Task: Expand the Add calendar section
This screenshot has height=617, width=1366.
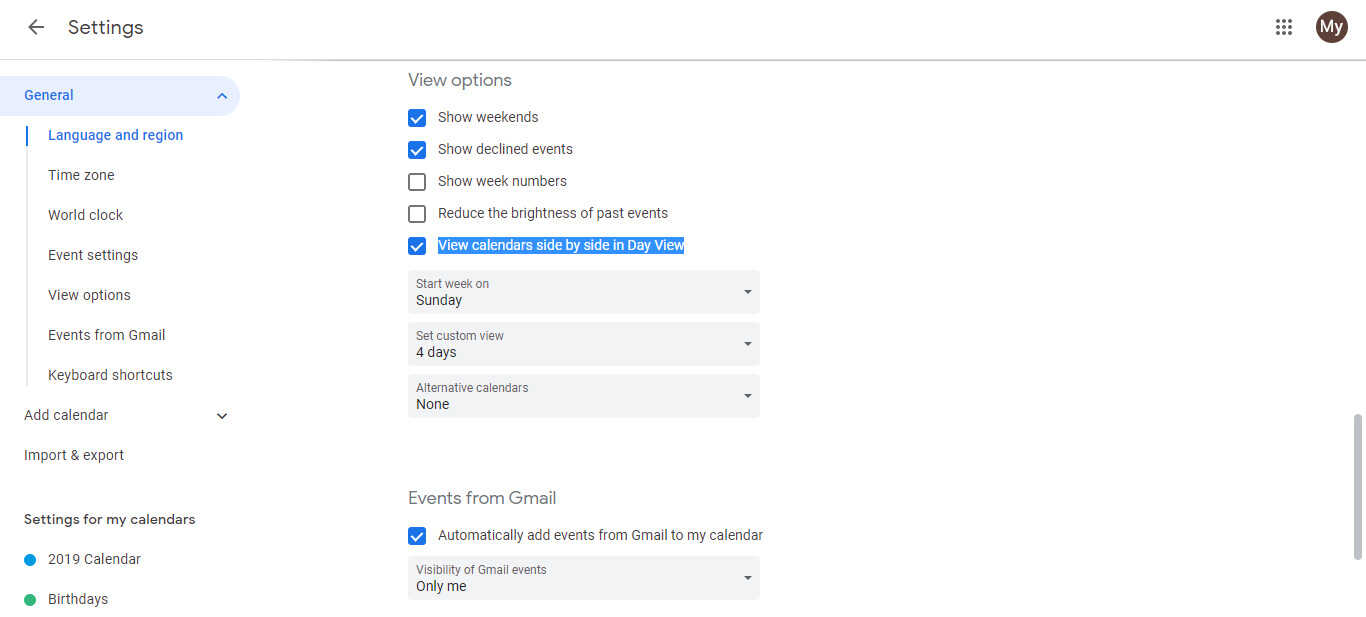Action: point(222,416)
